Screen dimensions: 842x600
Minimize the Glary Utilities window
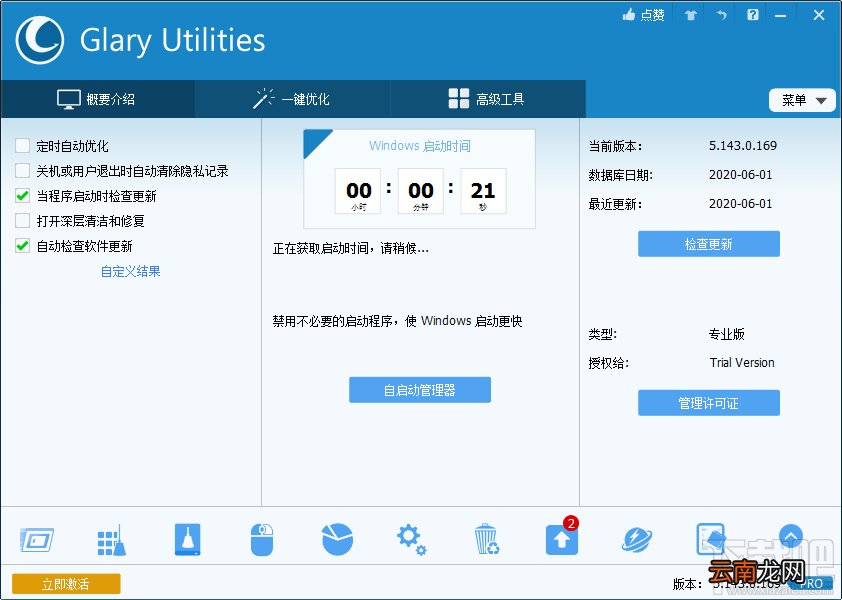[x=781, y=15]
